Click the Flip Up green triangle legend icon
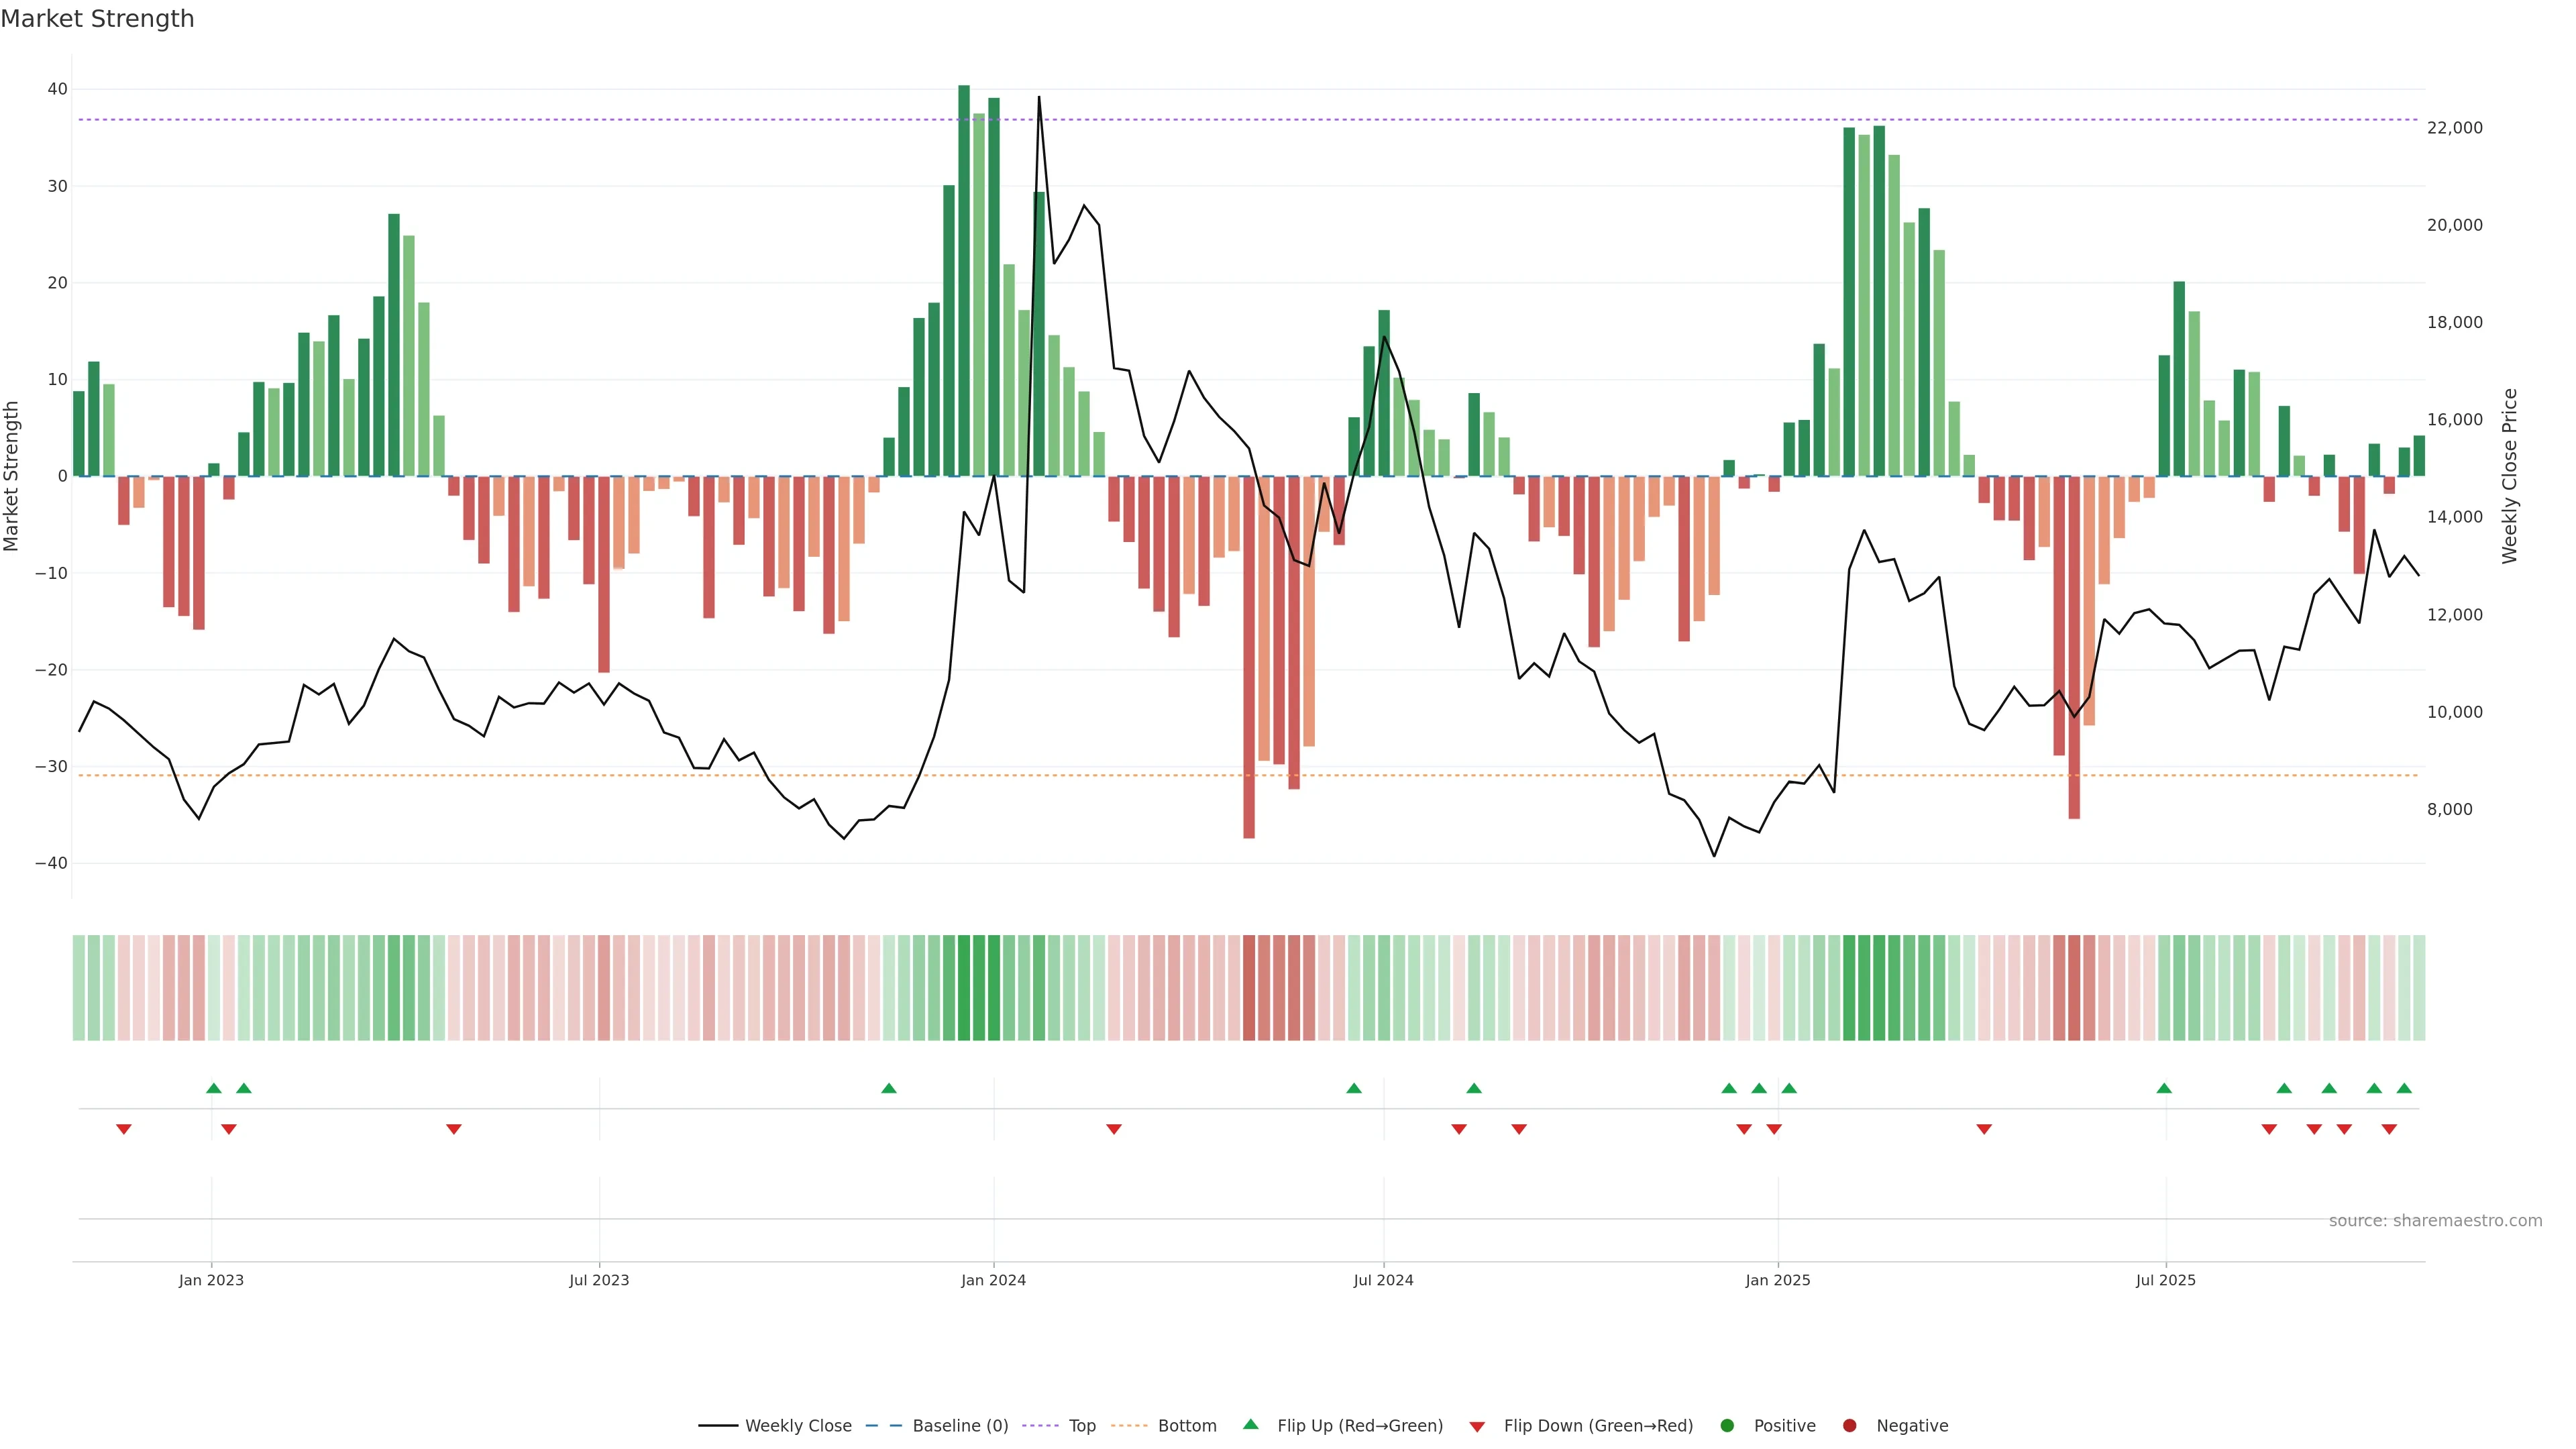2576x1449 pixels. (1250, 1424)
